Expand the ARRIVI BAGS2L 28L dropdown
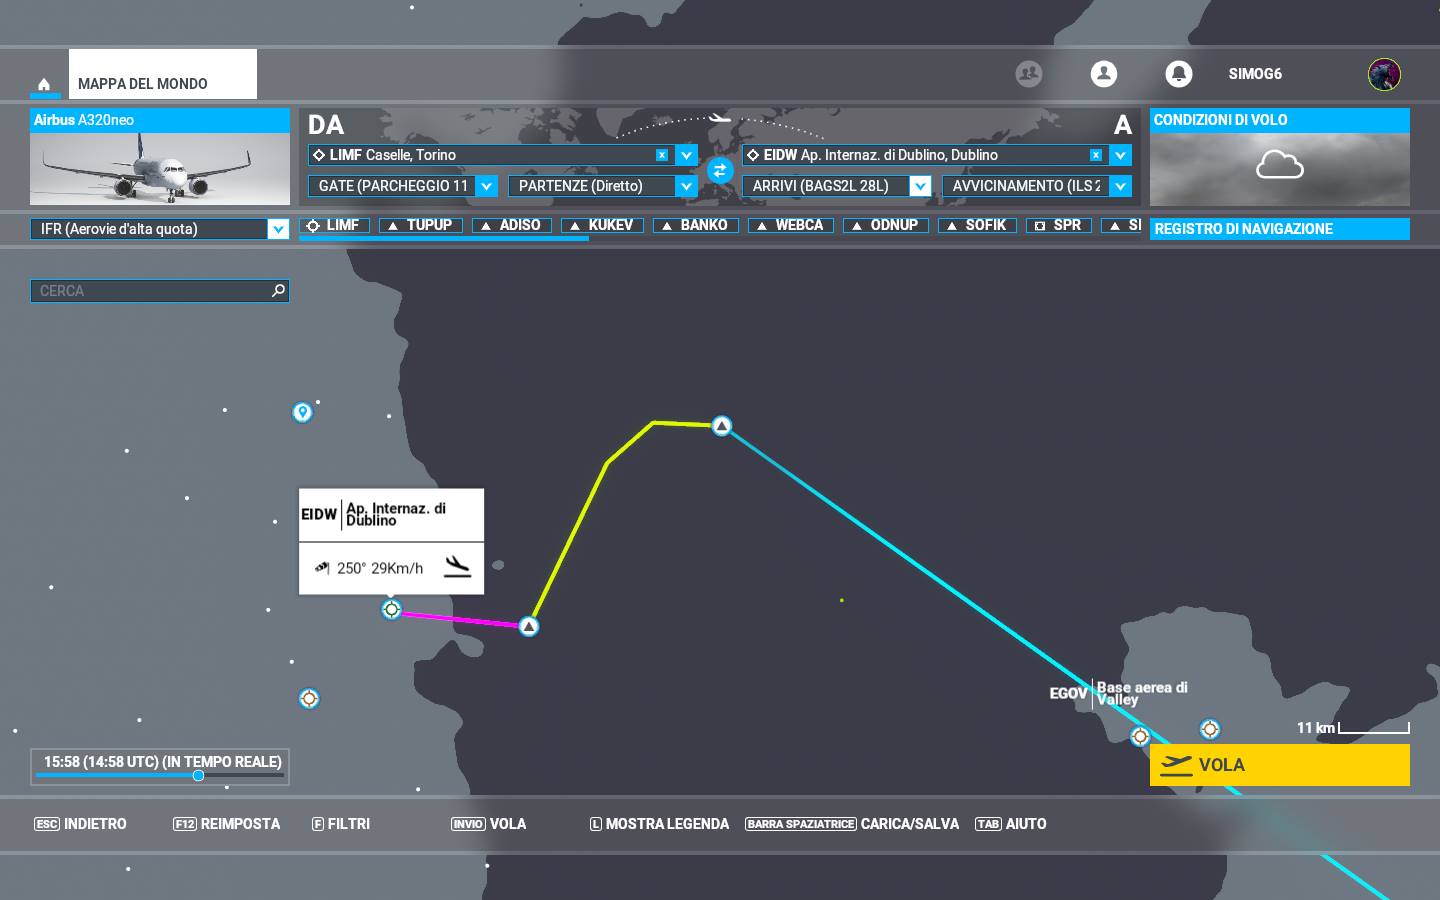The image size is (1440, 900). (x=920, y=186)
